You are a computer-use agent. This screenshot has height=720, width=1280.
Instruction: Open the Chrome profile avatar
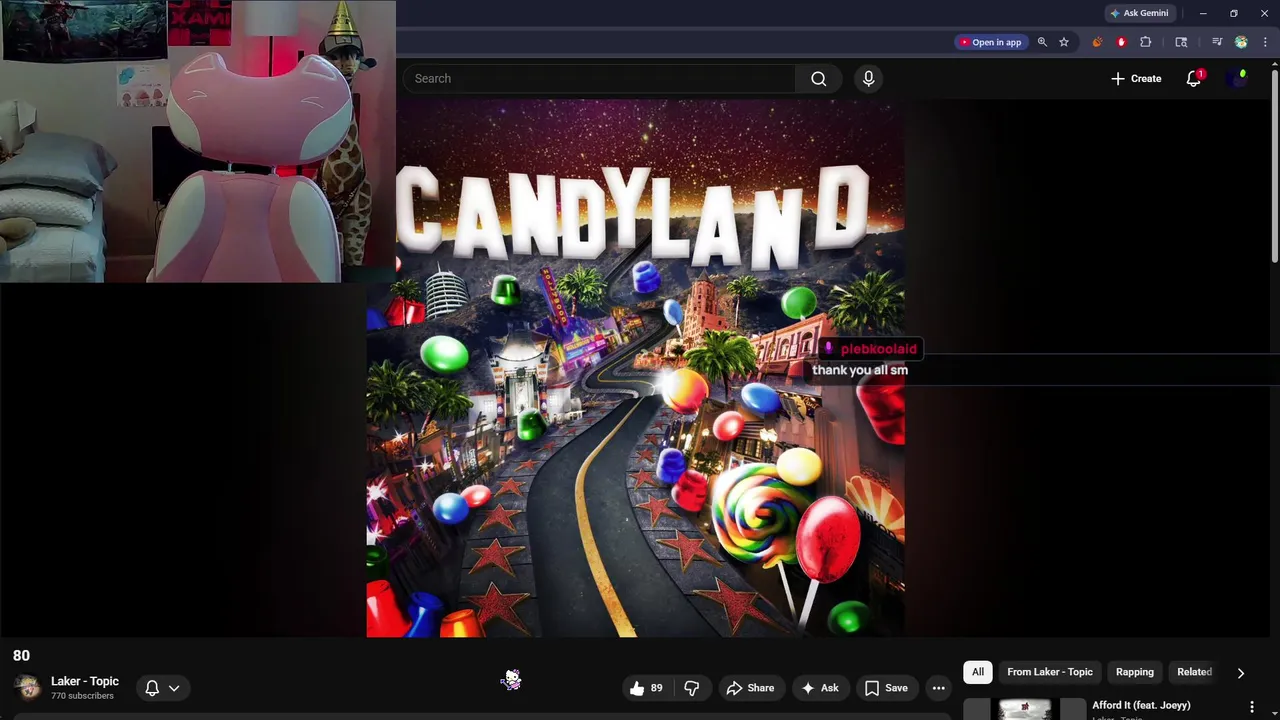[x=1241, y=42]
